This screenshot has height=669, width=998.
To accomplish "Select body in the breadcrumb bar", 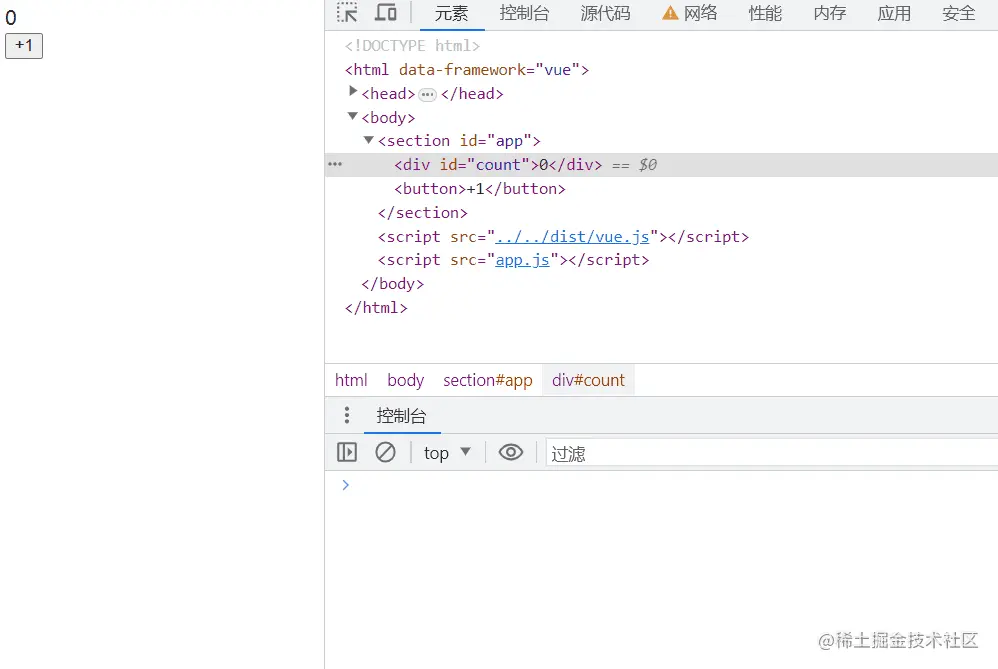I will (x=405, y=380).
